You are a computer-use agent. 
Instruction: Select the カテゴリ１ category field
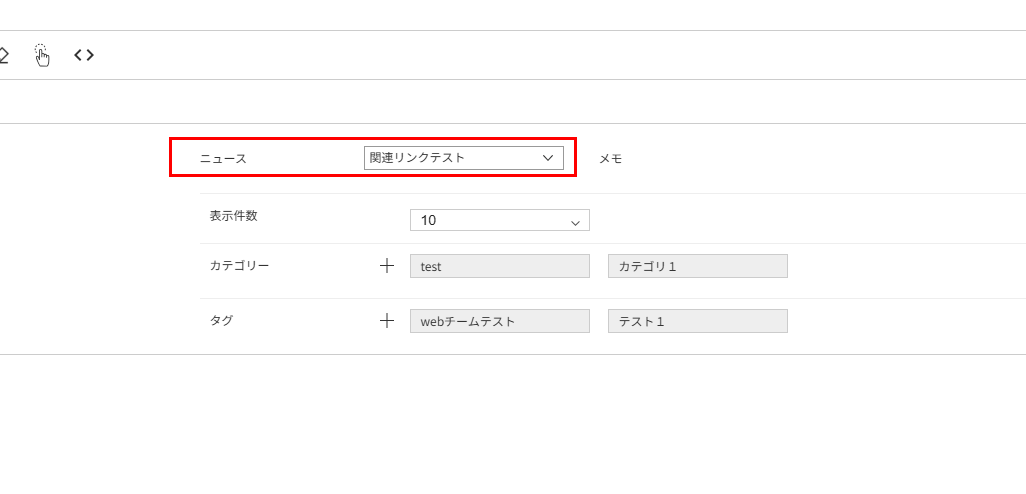698,266
